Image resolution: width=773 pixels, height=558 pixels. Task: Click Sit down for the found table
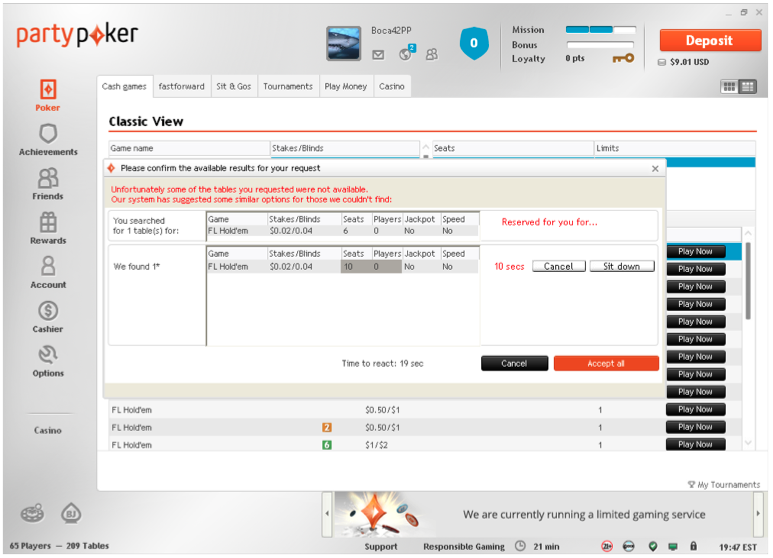tap(622, 266)
